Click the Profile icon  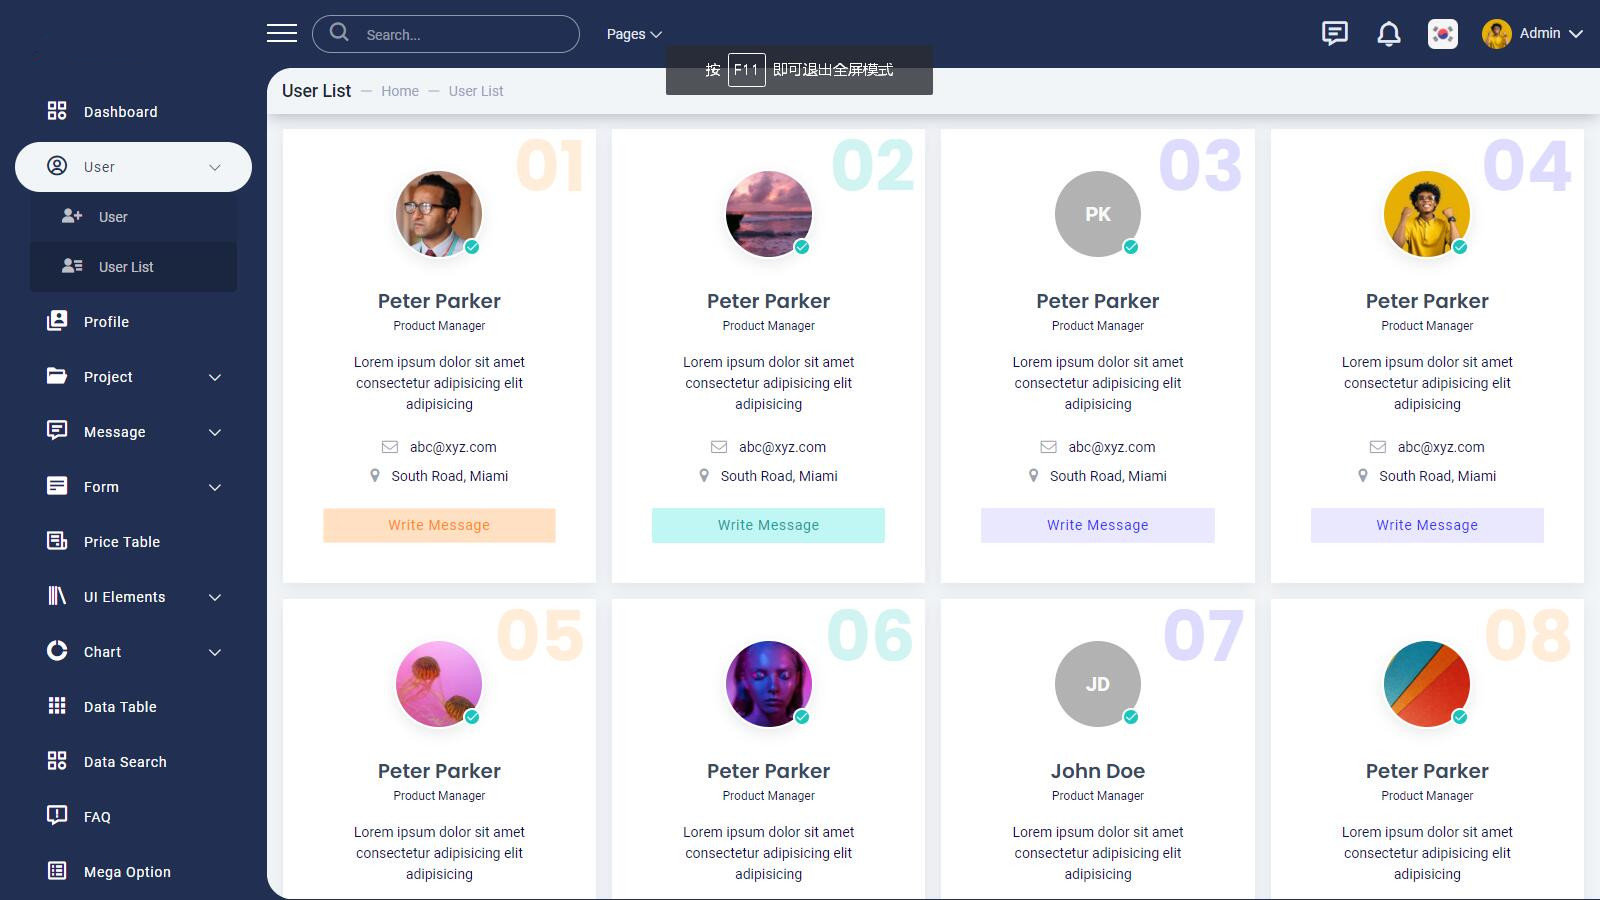coord(57,321)
